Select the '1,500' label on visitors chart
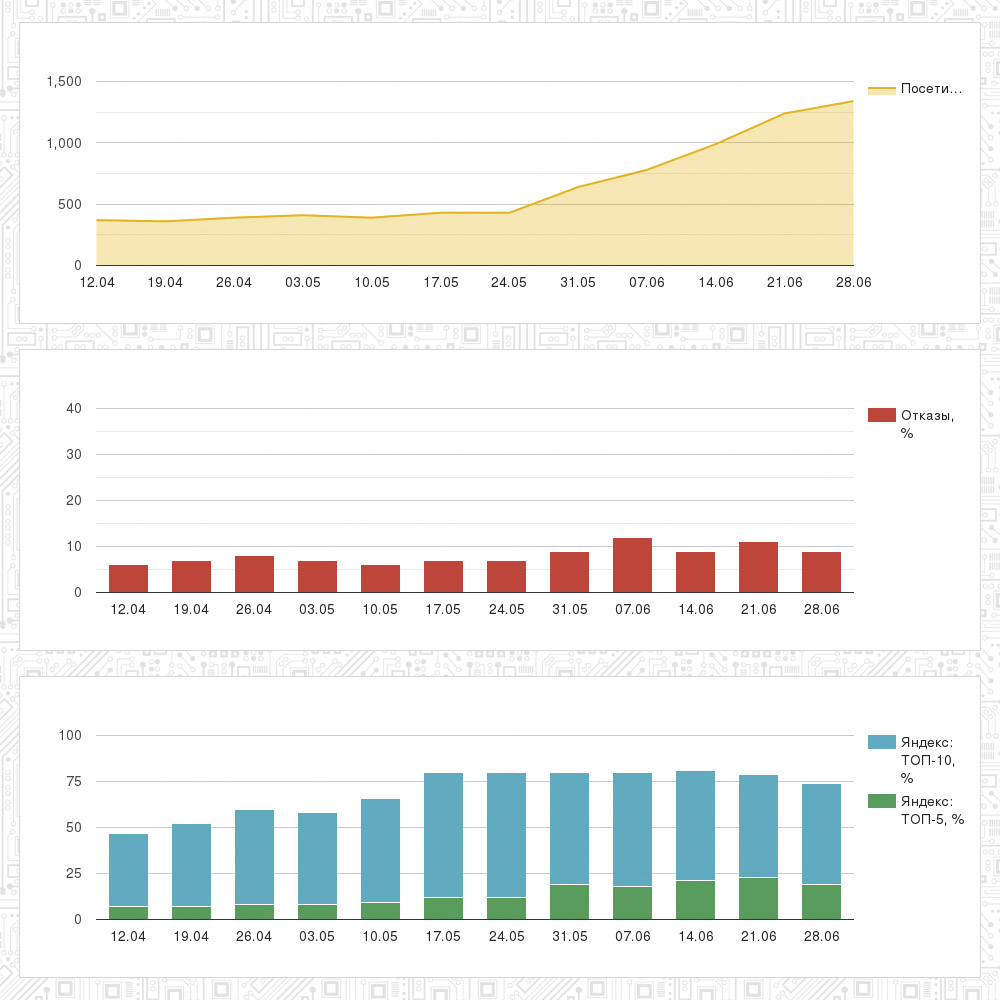Screen dimensions: 1000x1000 (x=64, y=82)
